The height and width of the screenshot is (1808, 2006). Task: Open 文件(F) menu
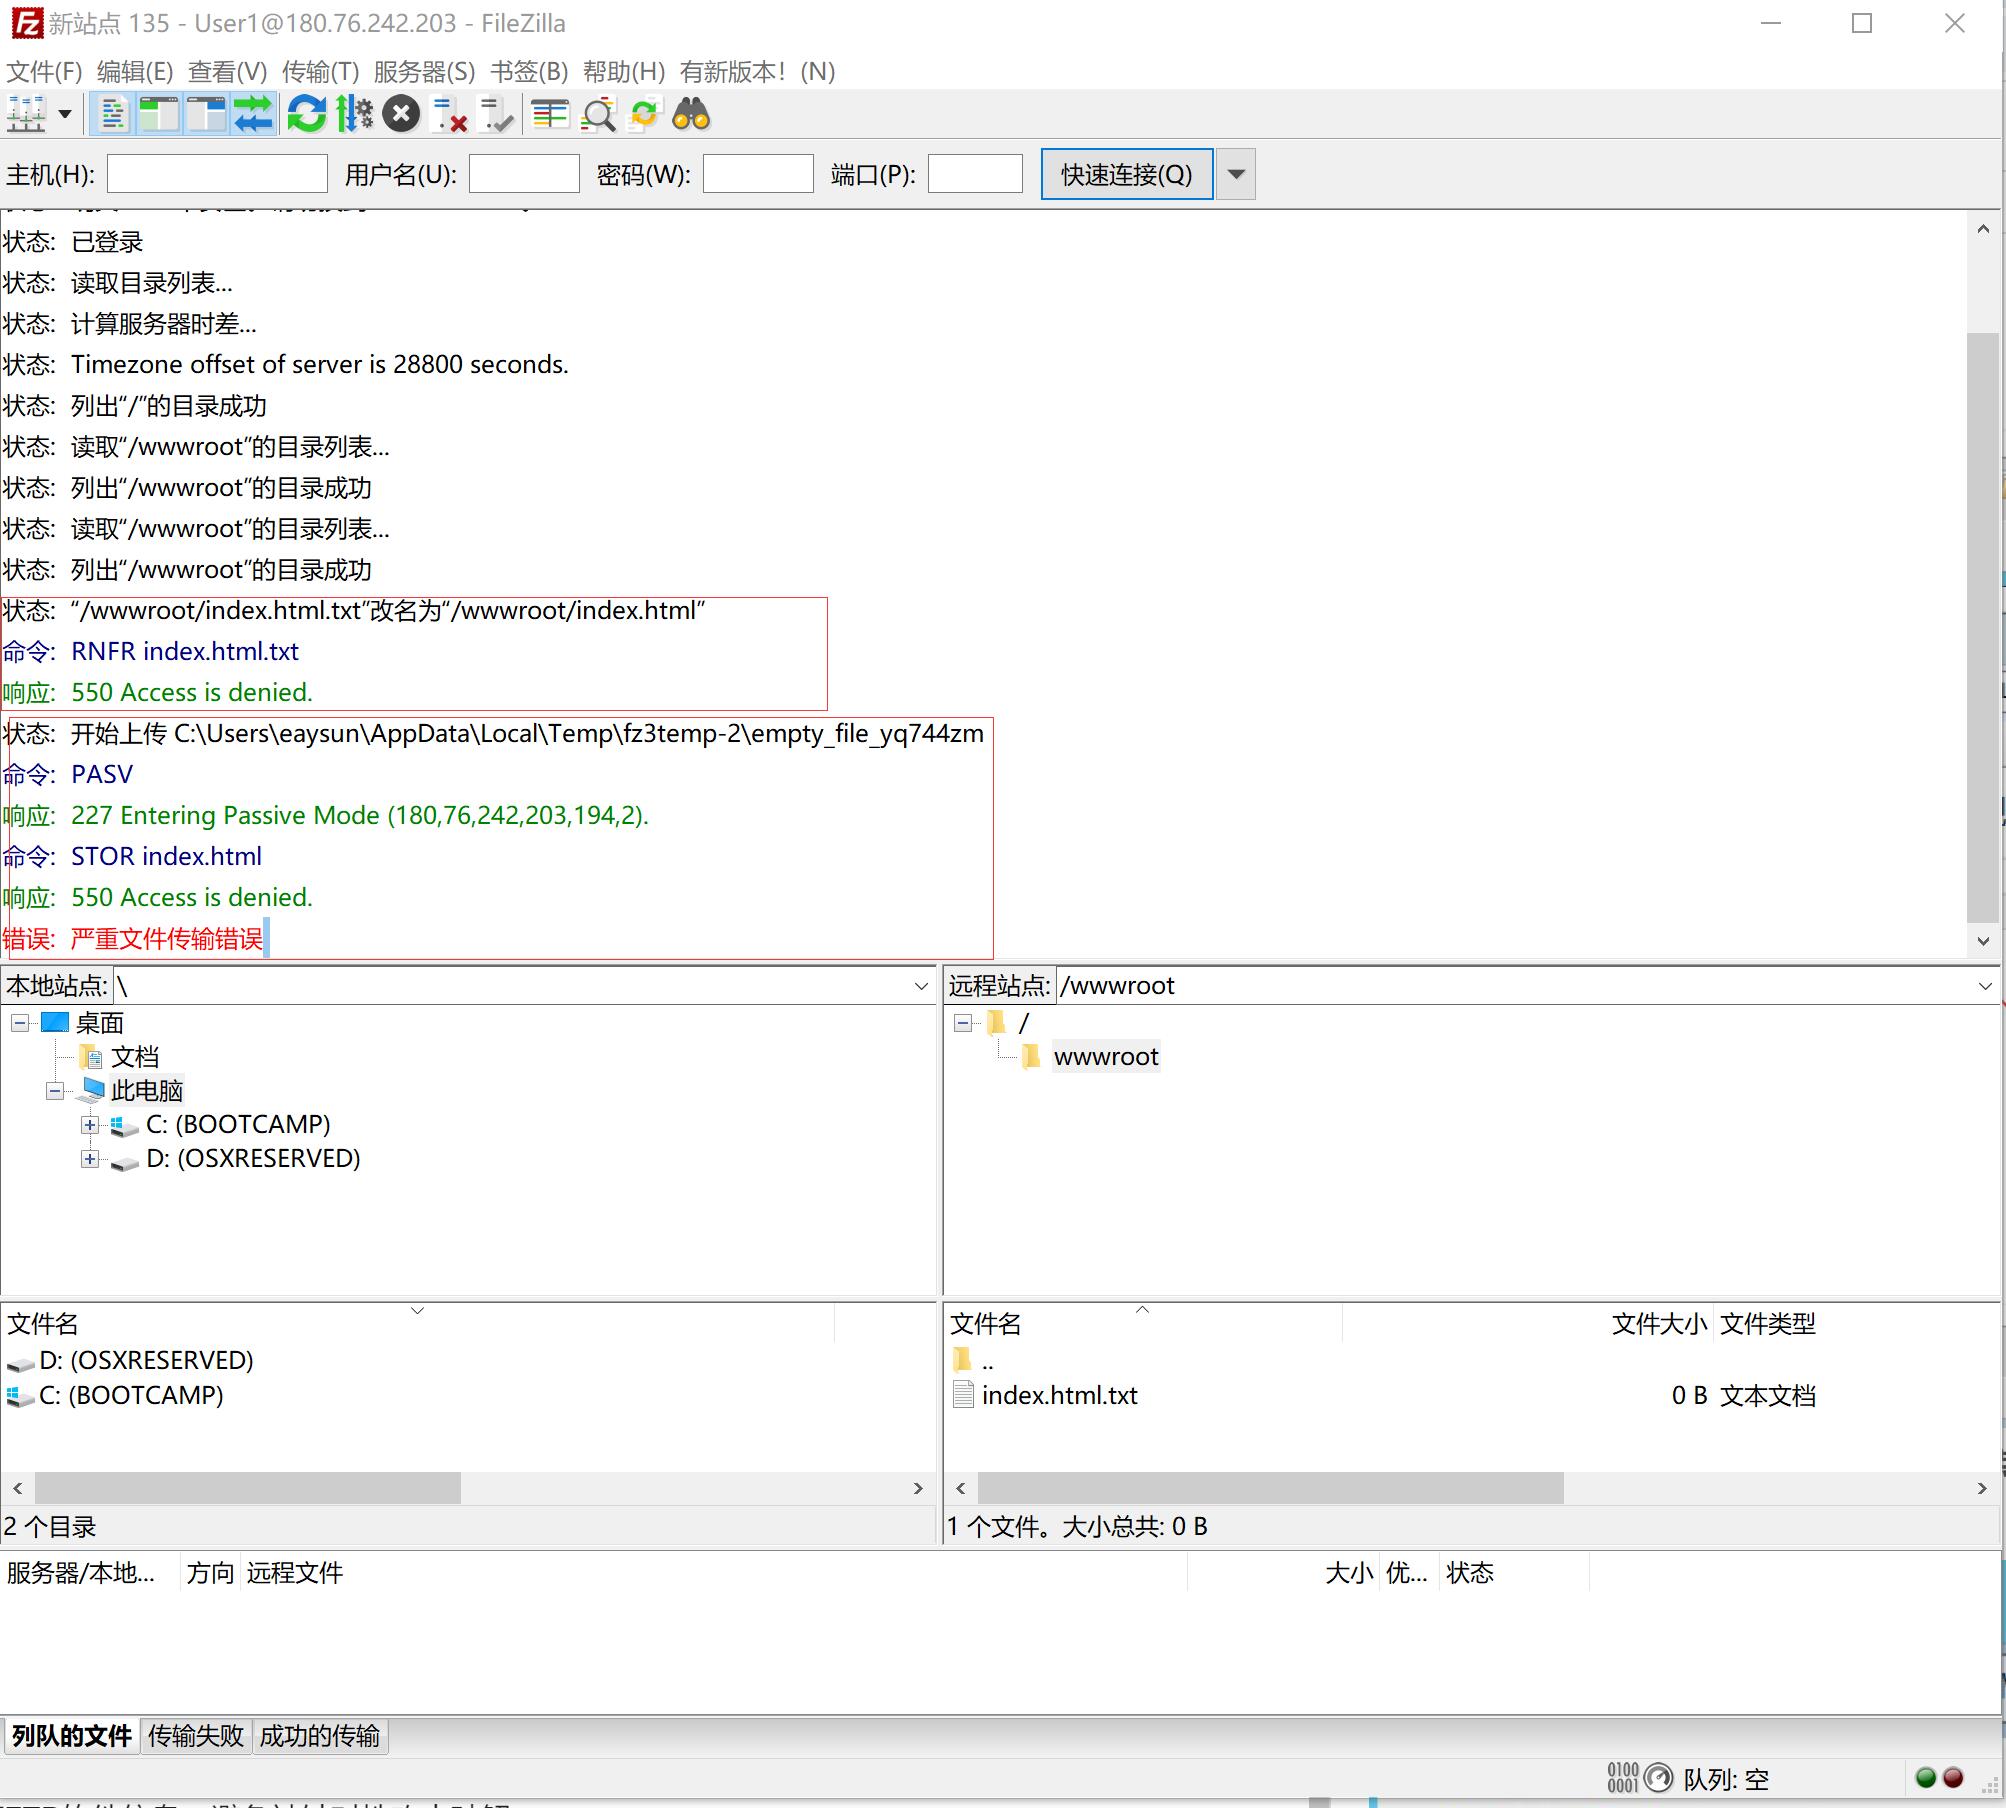pos(44,72)
